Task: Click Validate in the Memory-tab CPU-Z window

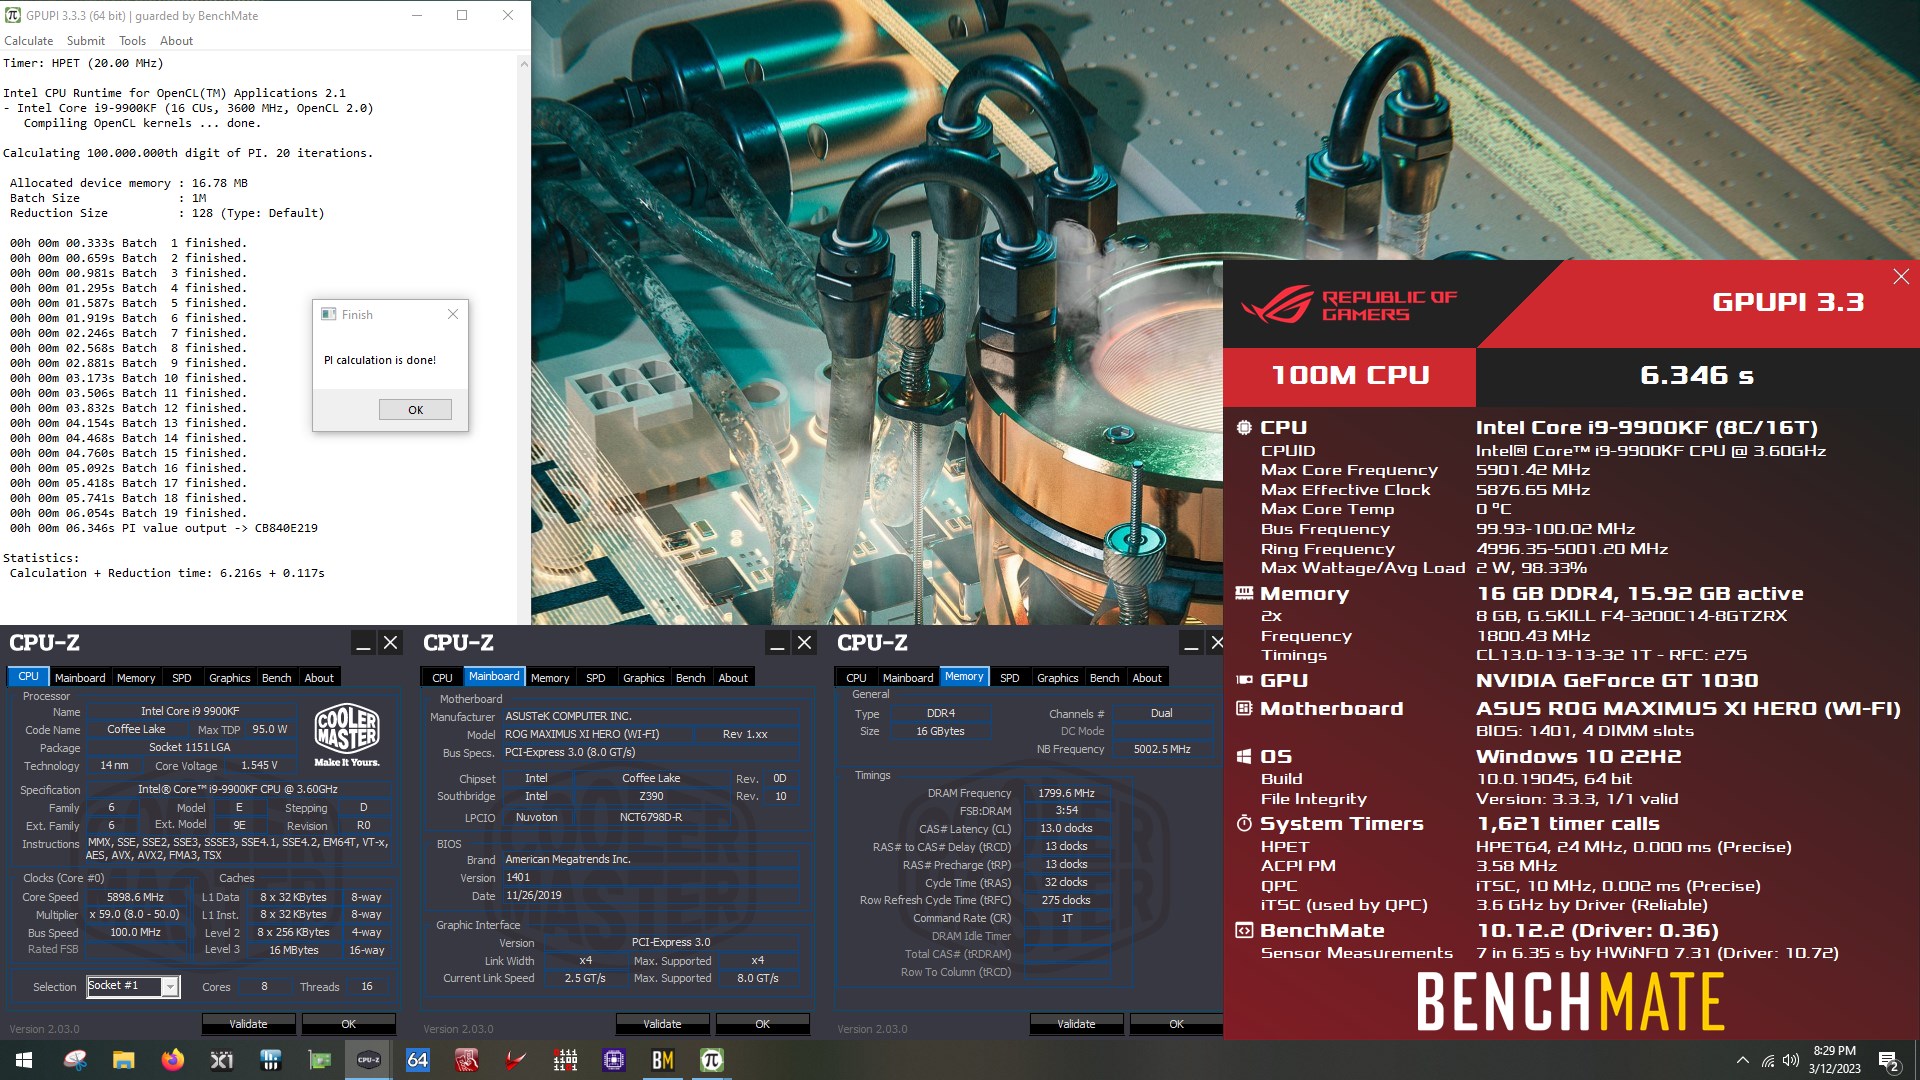Action: pyautogui.click(x=1076, y=1024)
